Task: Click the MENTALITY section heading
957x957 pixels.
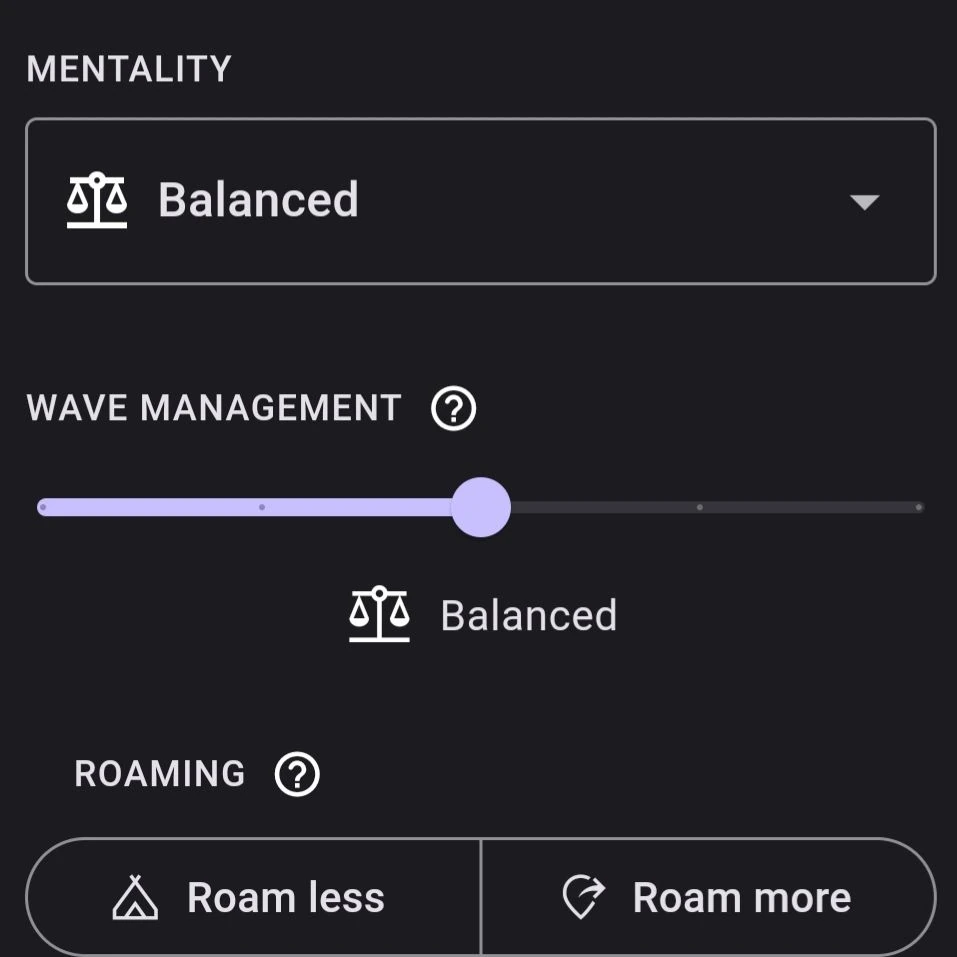Action: coord(129,69)
